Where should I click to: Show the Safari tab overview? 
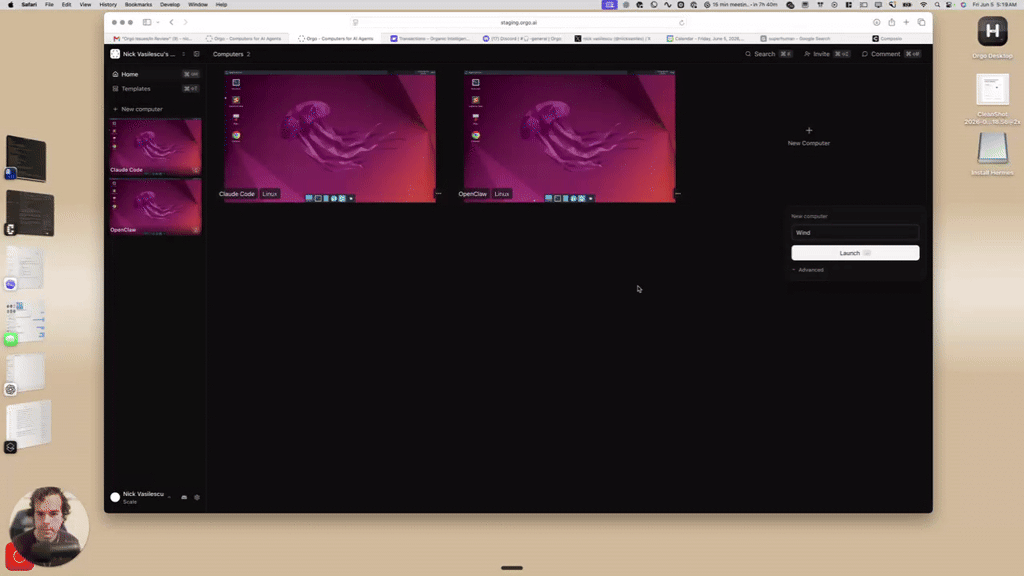[x=921, y=22]
